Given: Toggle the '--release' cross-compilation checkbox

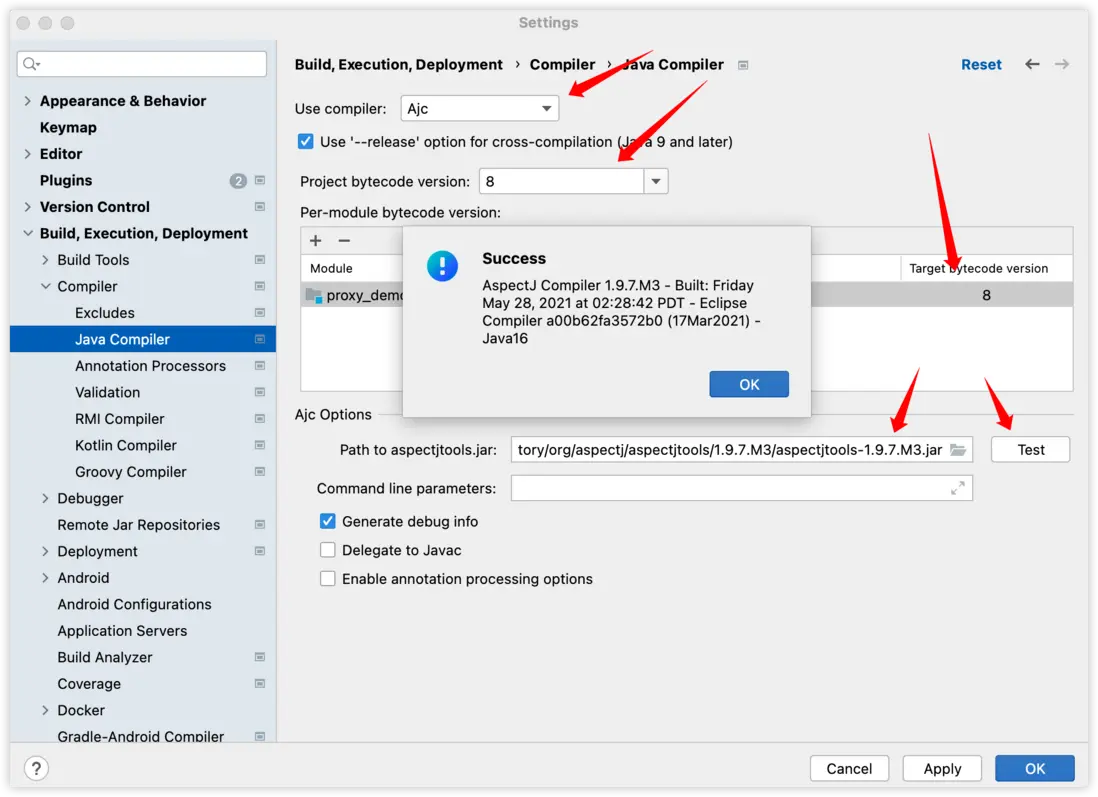Looking at the screenshot, I should tap(305, 141).
